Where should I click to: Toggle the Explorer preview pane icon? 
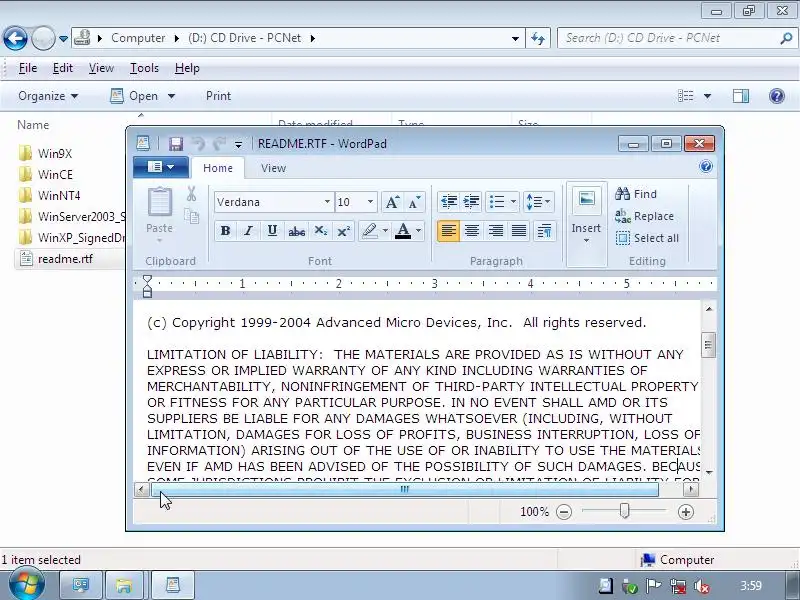click(741, 96)
